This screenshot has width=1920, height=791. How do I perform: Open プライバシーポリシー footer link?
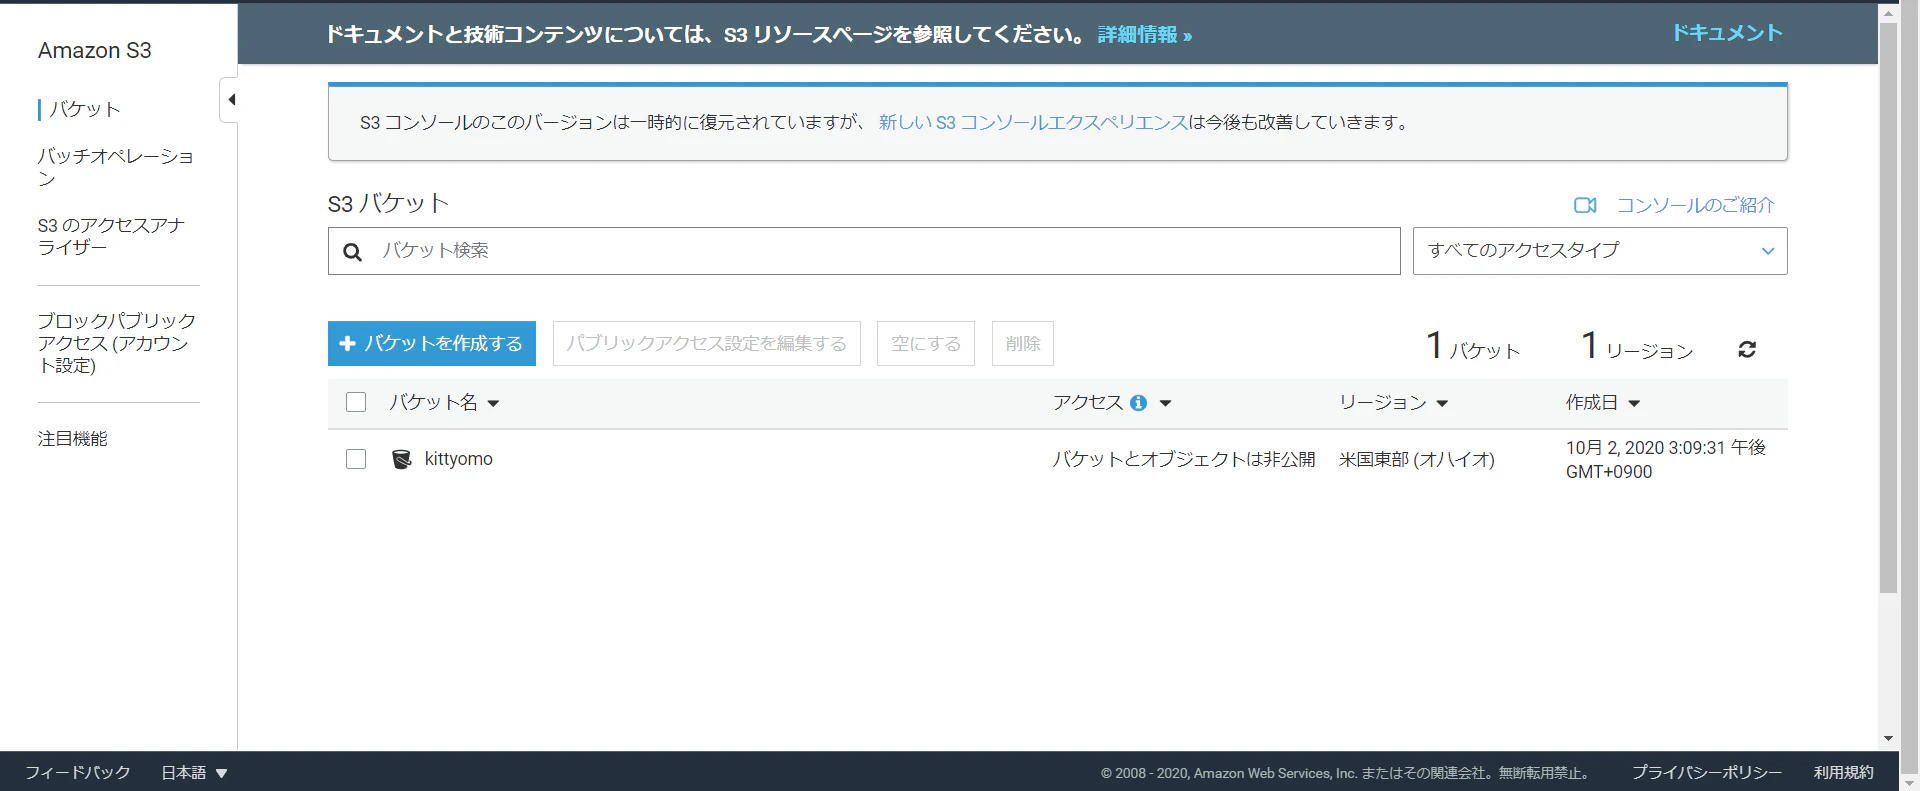(x=1707, y=772)
